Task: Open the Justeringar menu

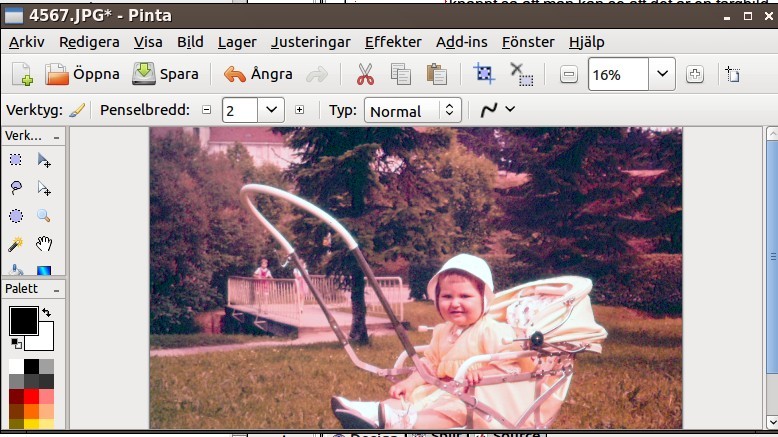Action: click(311, 42)
